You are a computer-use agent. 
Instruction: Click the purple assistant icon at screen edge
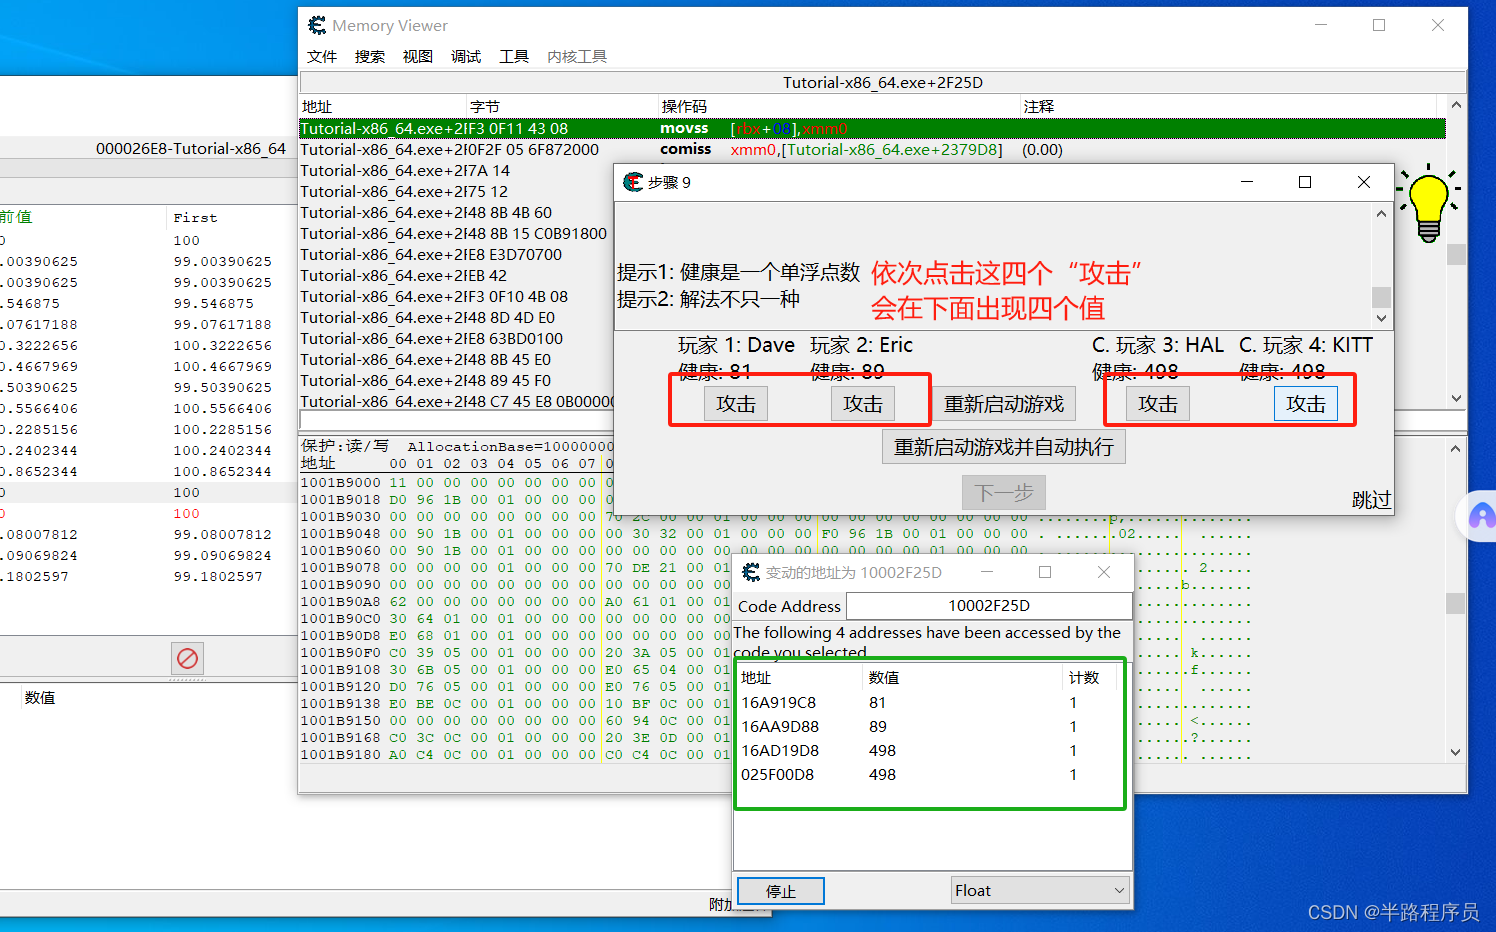tap(1482, 516)
